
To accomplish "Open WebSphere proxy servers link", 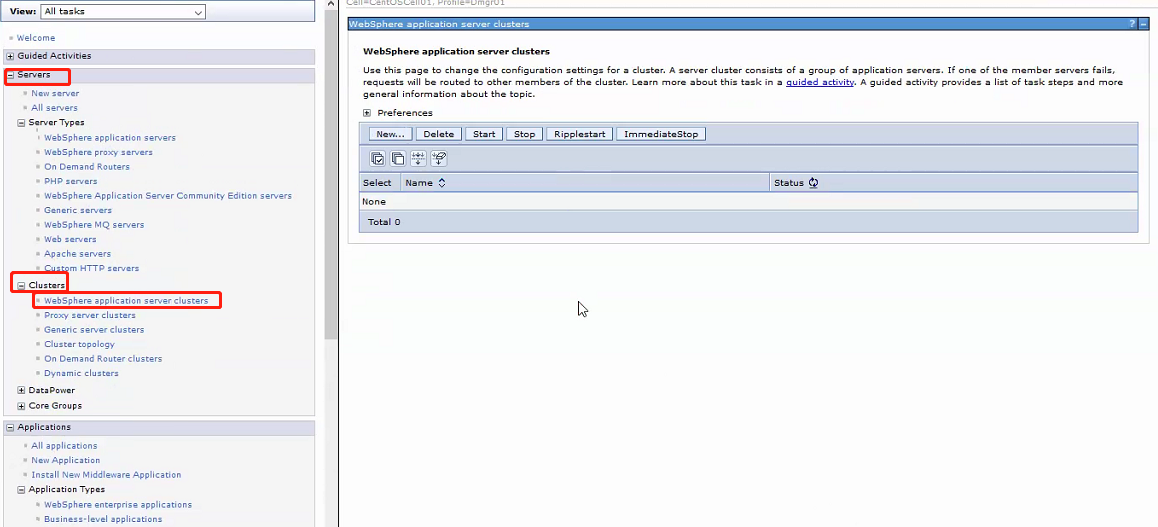I will pos(98,153).
